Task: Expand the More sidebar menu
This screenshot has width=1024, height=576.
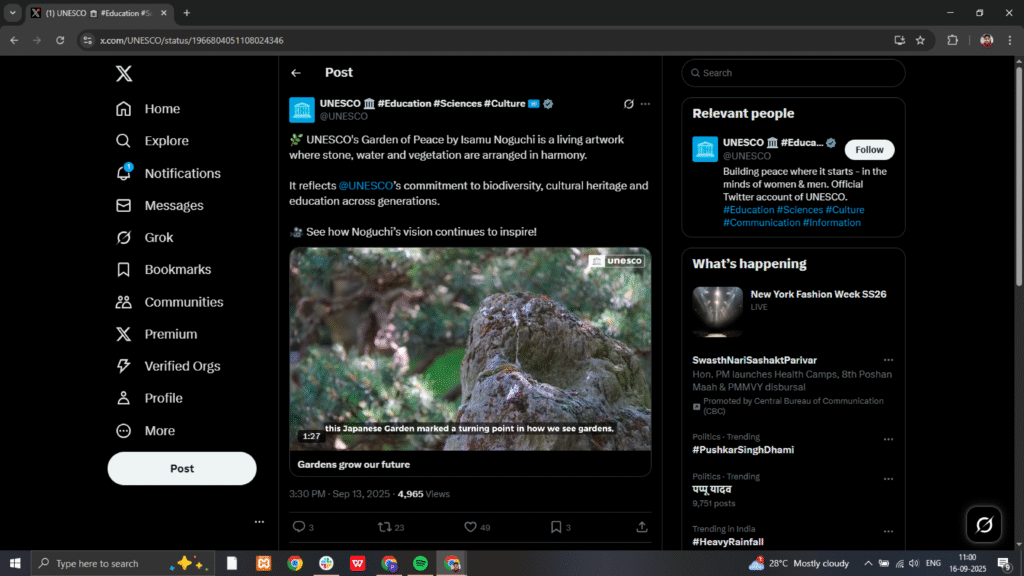Action: click(x=157, y=430)
